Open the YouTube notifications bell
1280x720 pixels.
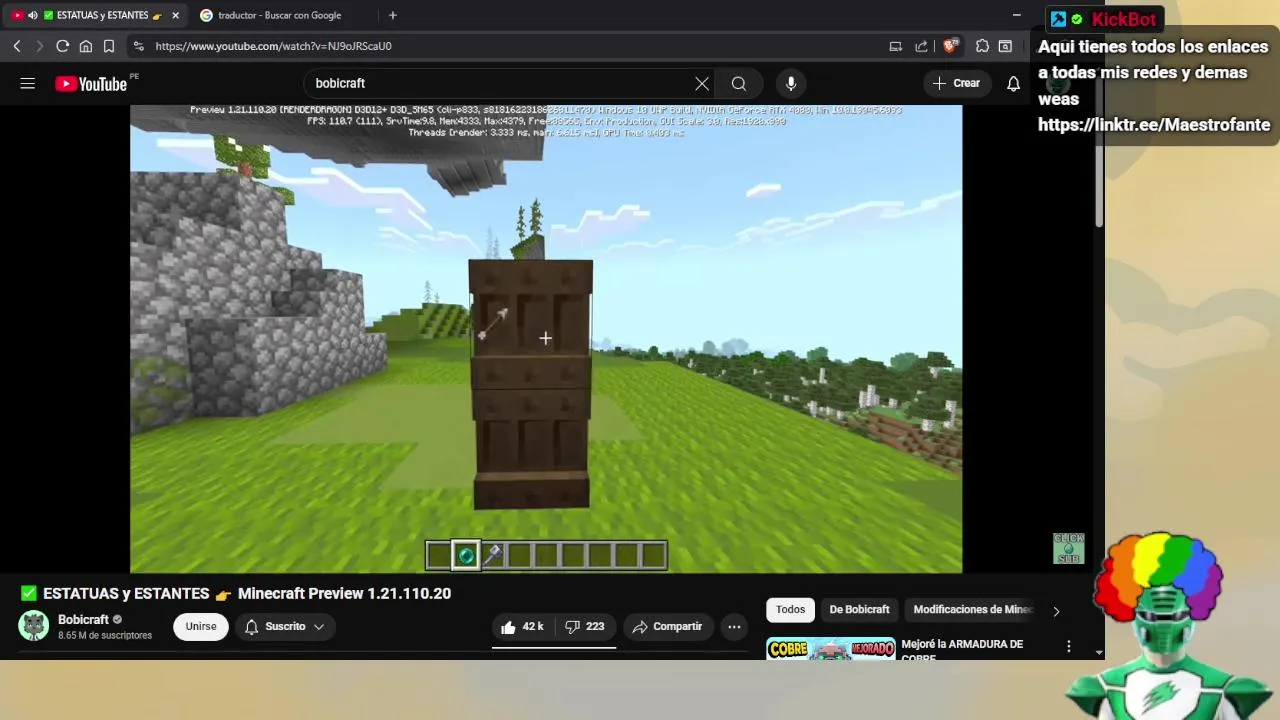point(1013,84)
